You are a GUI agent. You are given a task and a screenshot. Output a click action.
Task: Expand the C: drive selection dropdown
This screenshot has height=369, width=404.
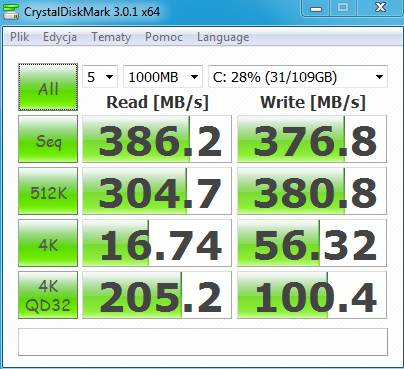click(298, 77)
